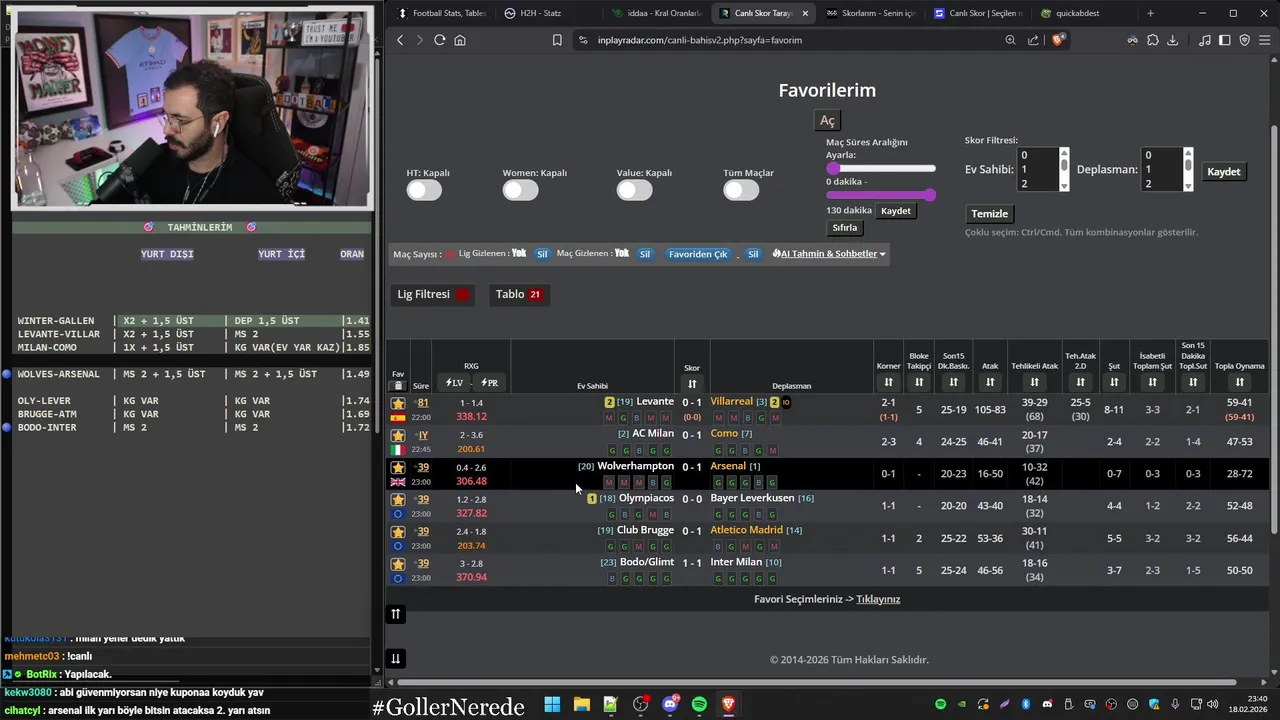Click the PR lightning sort button

(489, 383)
